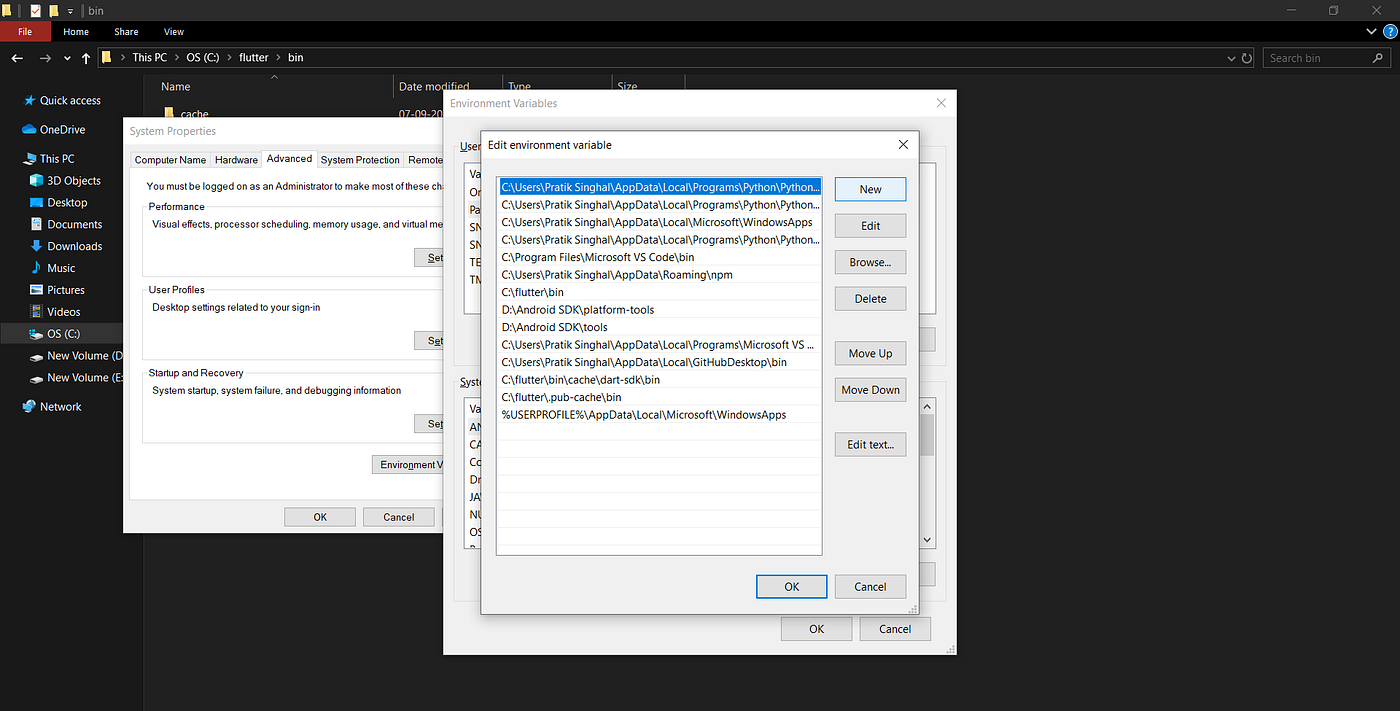Collapse the ribbon using the chevron

1370,31
